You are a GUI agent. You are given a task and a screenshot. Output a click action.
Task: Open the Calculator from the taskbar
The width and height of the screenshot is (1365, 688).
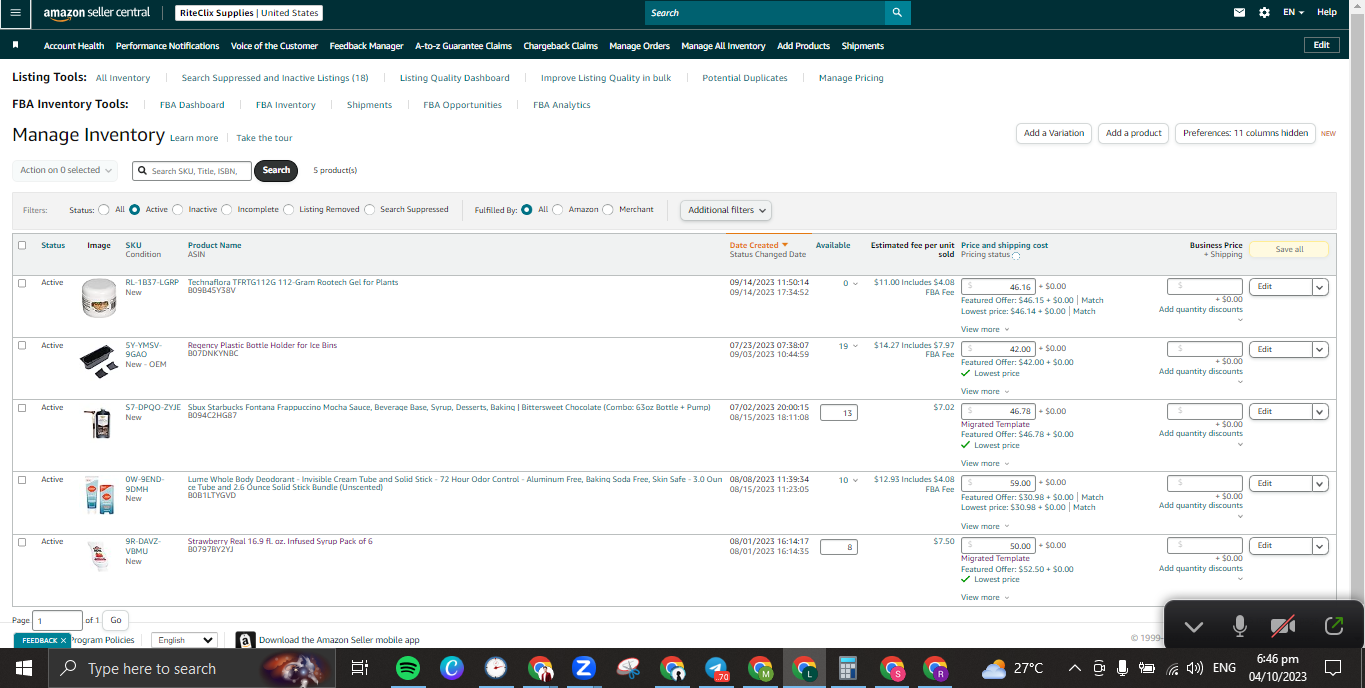tap(848, 668)
